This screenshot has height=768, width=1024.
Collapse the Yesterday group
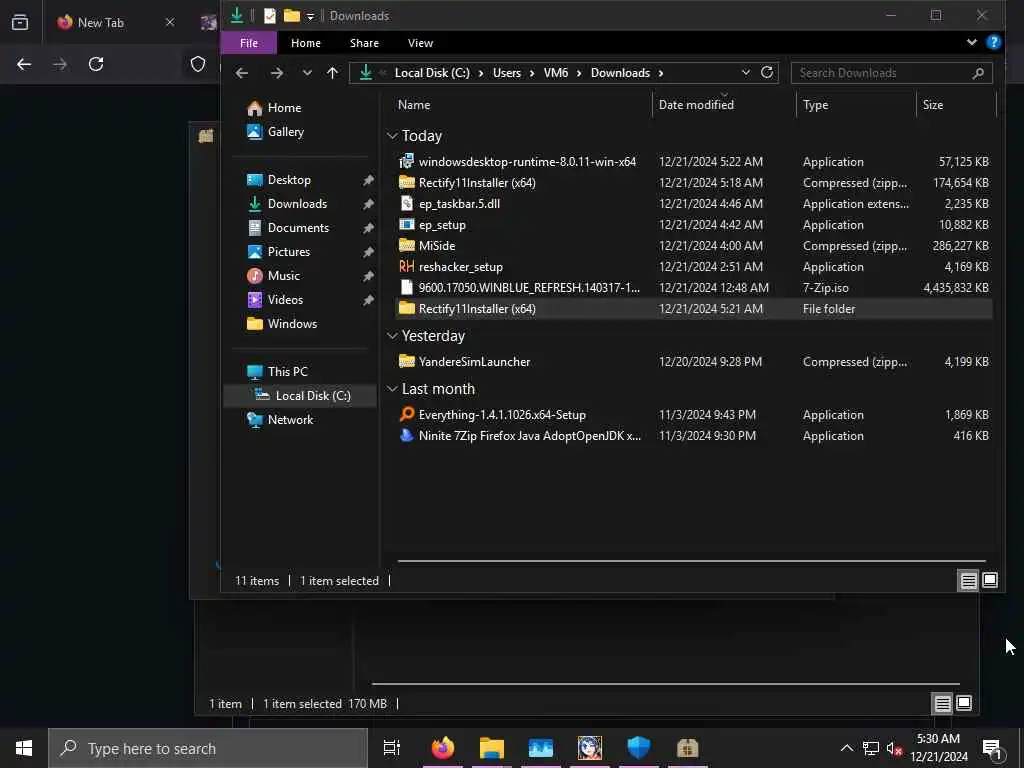pos(392,336)
